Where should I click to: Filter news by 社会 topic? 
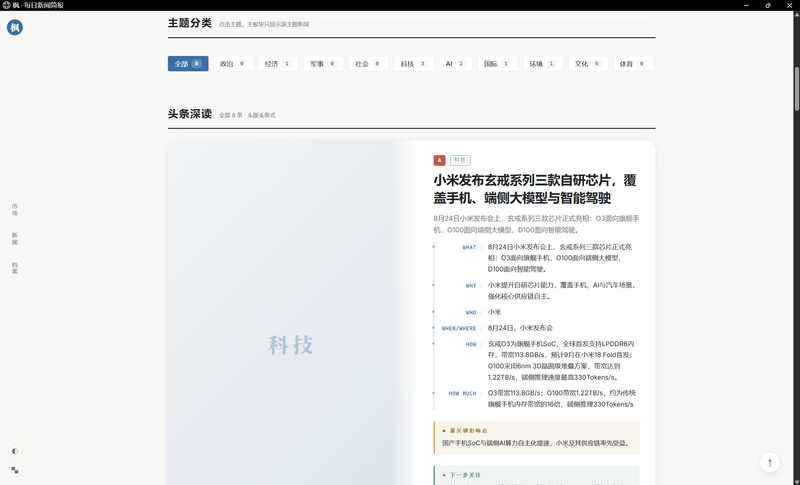[x=368, y=64]
